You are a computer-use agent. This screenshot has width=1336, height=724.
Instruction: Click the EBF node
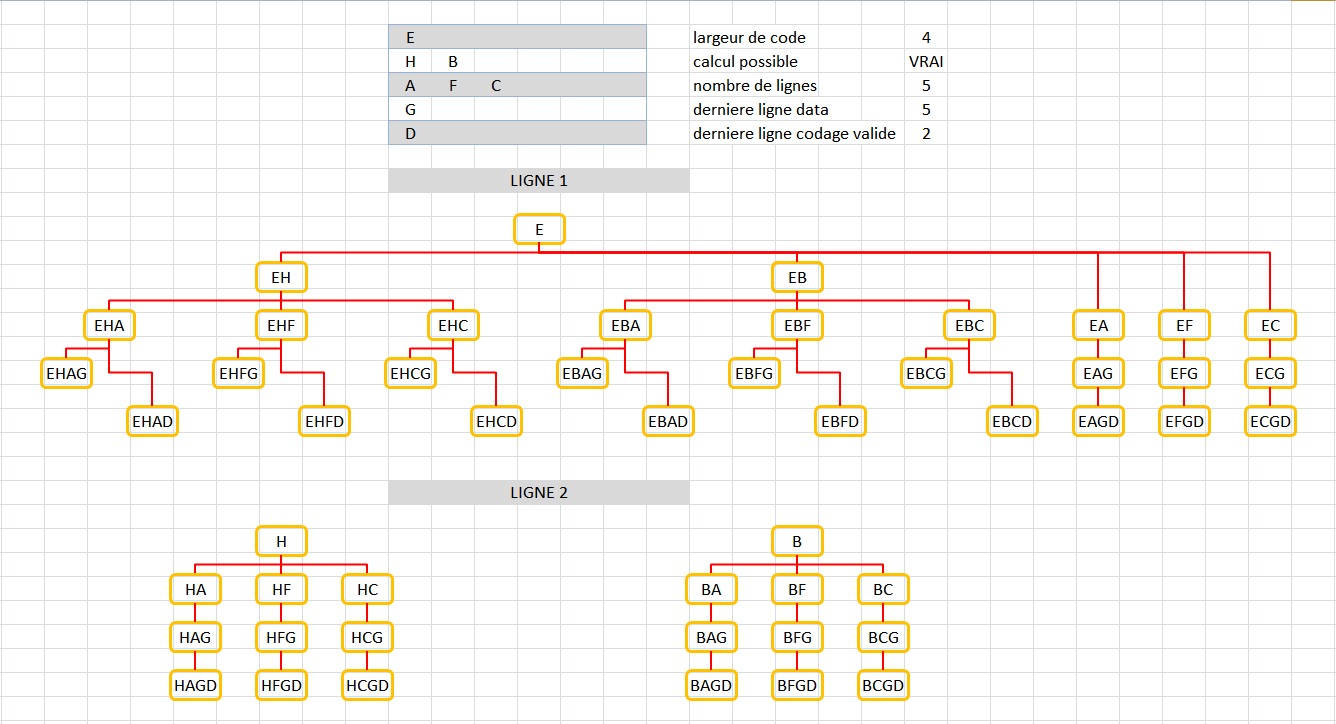pos(797,325)
